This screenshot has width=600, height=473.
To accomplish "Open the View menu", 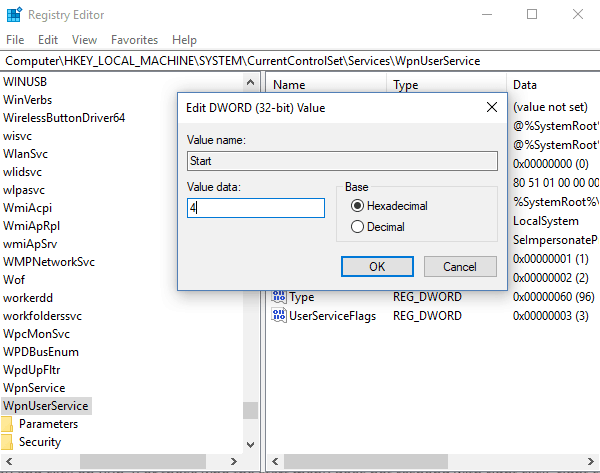I will (84, 40).
